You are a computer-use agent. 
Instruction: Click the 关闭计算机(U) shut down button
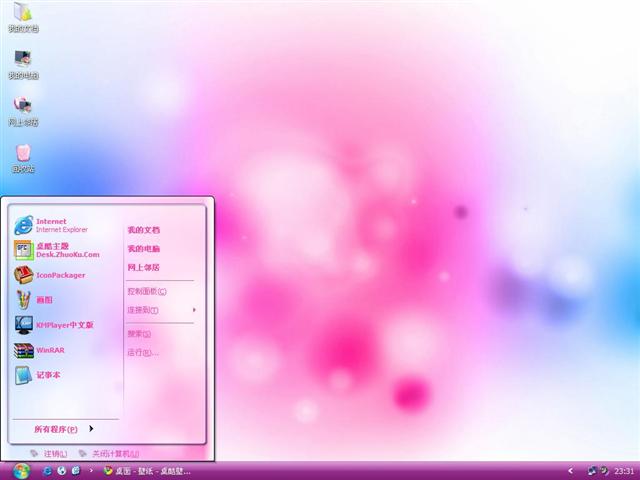coord(109,453)
